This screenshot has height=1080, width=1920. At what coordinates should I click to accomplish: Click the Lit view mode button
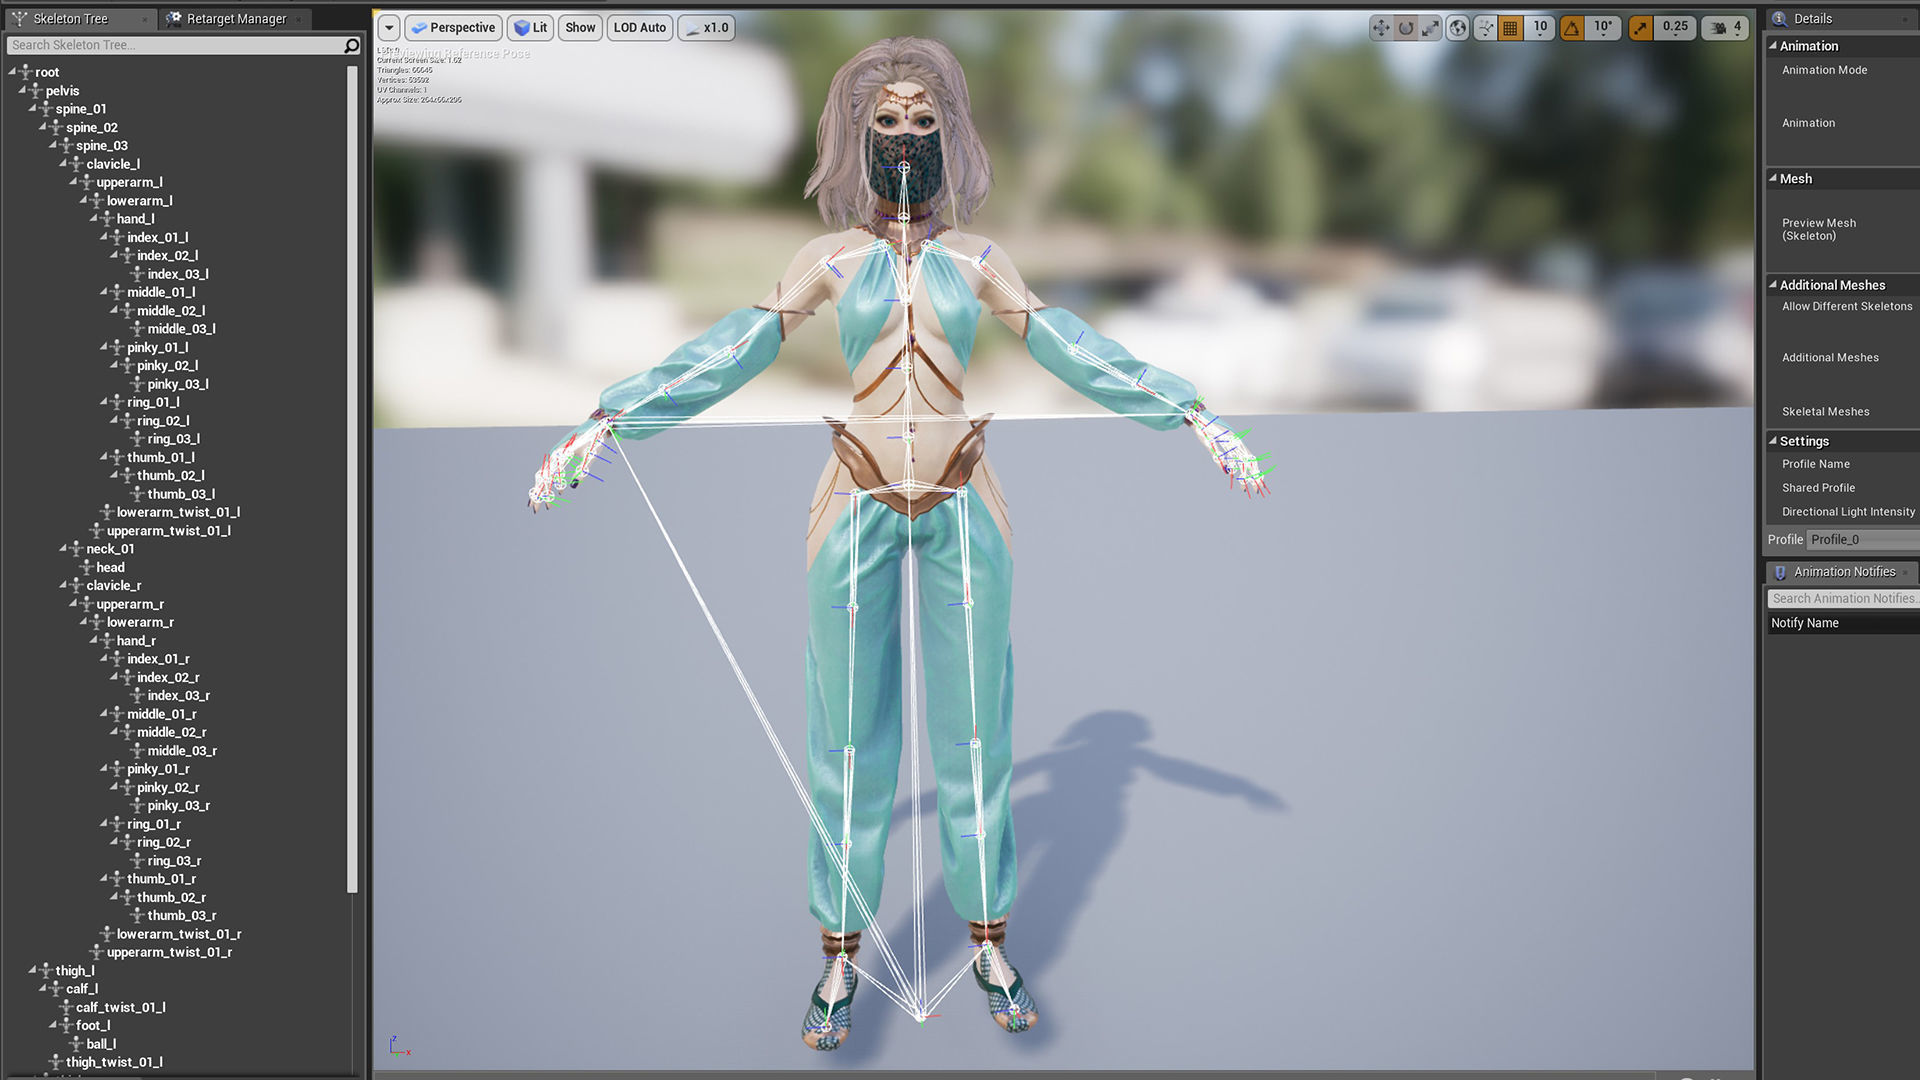tap(530, 27)
